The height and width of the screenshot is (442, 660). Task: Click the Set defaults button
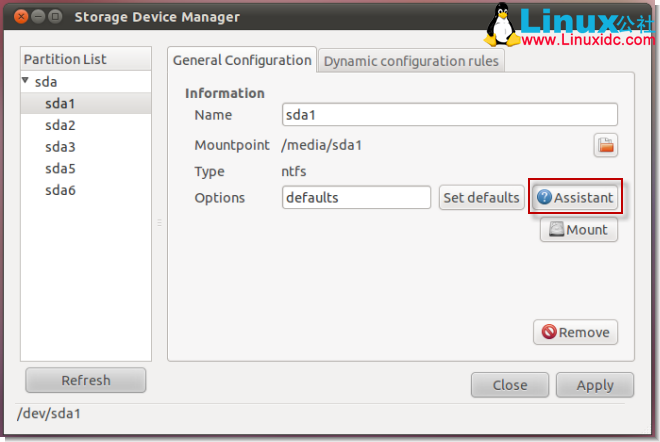coord(481,197)
